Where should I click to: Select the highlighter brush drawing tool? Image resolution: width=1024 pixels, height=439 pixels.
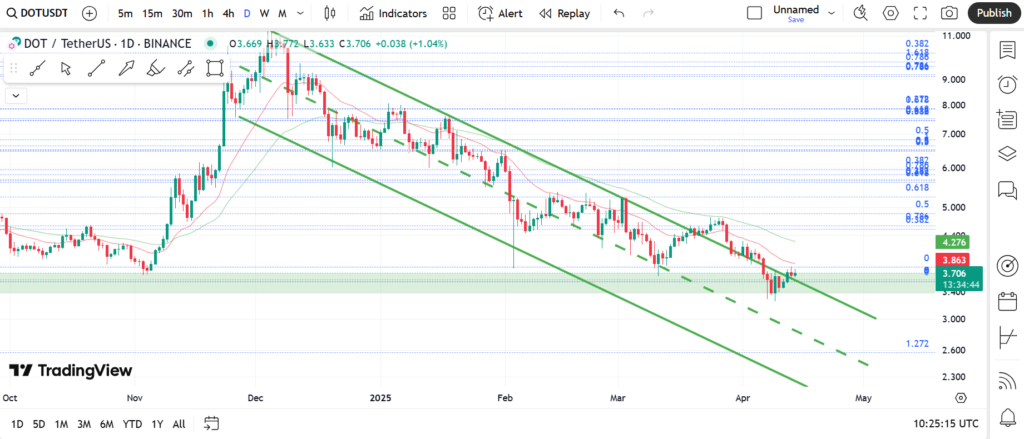(155, 68)
